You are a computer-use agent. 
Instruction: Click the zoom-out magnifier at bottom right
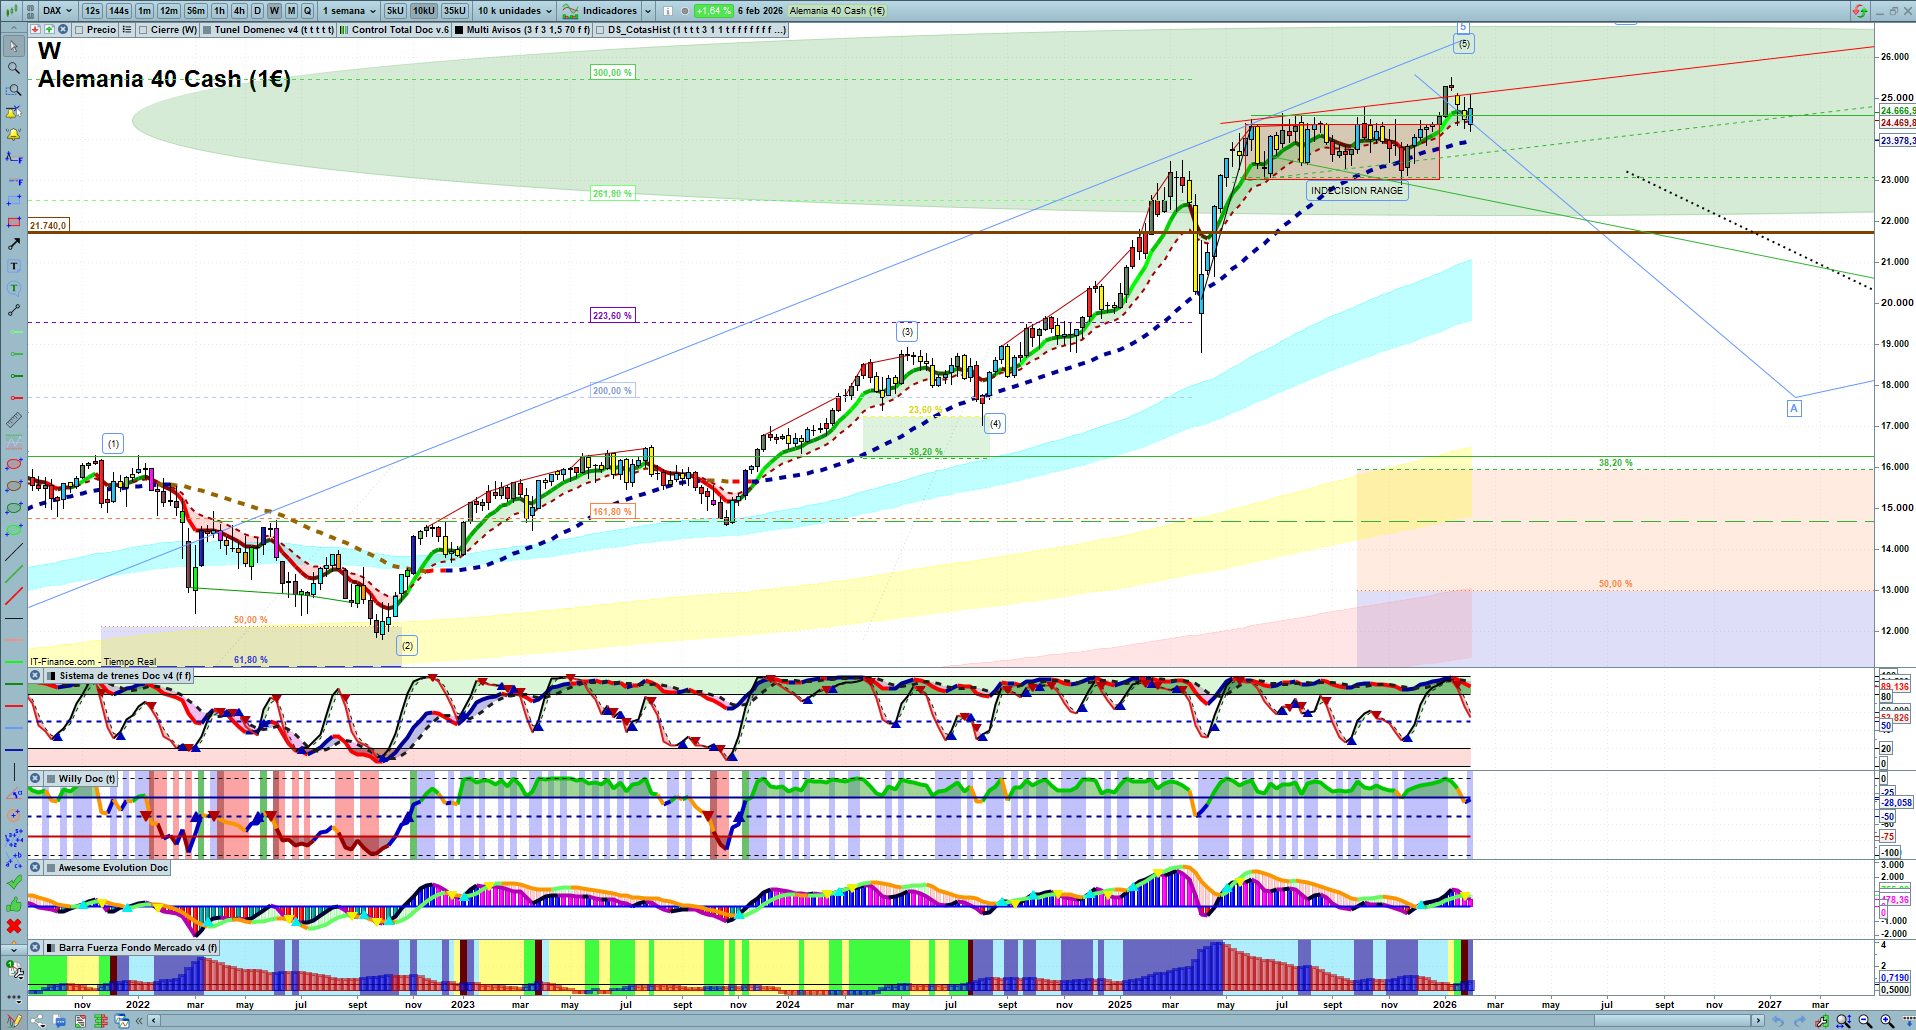(1865, 1021)
